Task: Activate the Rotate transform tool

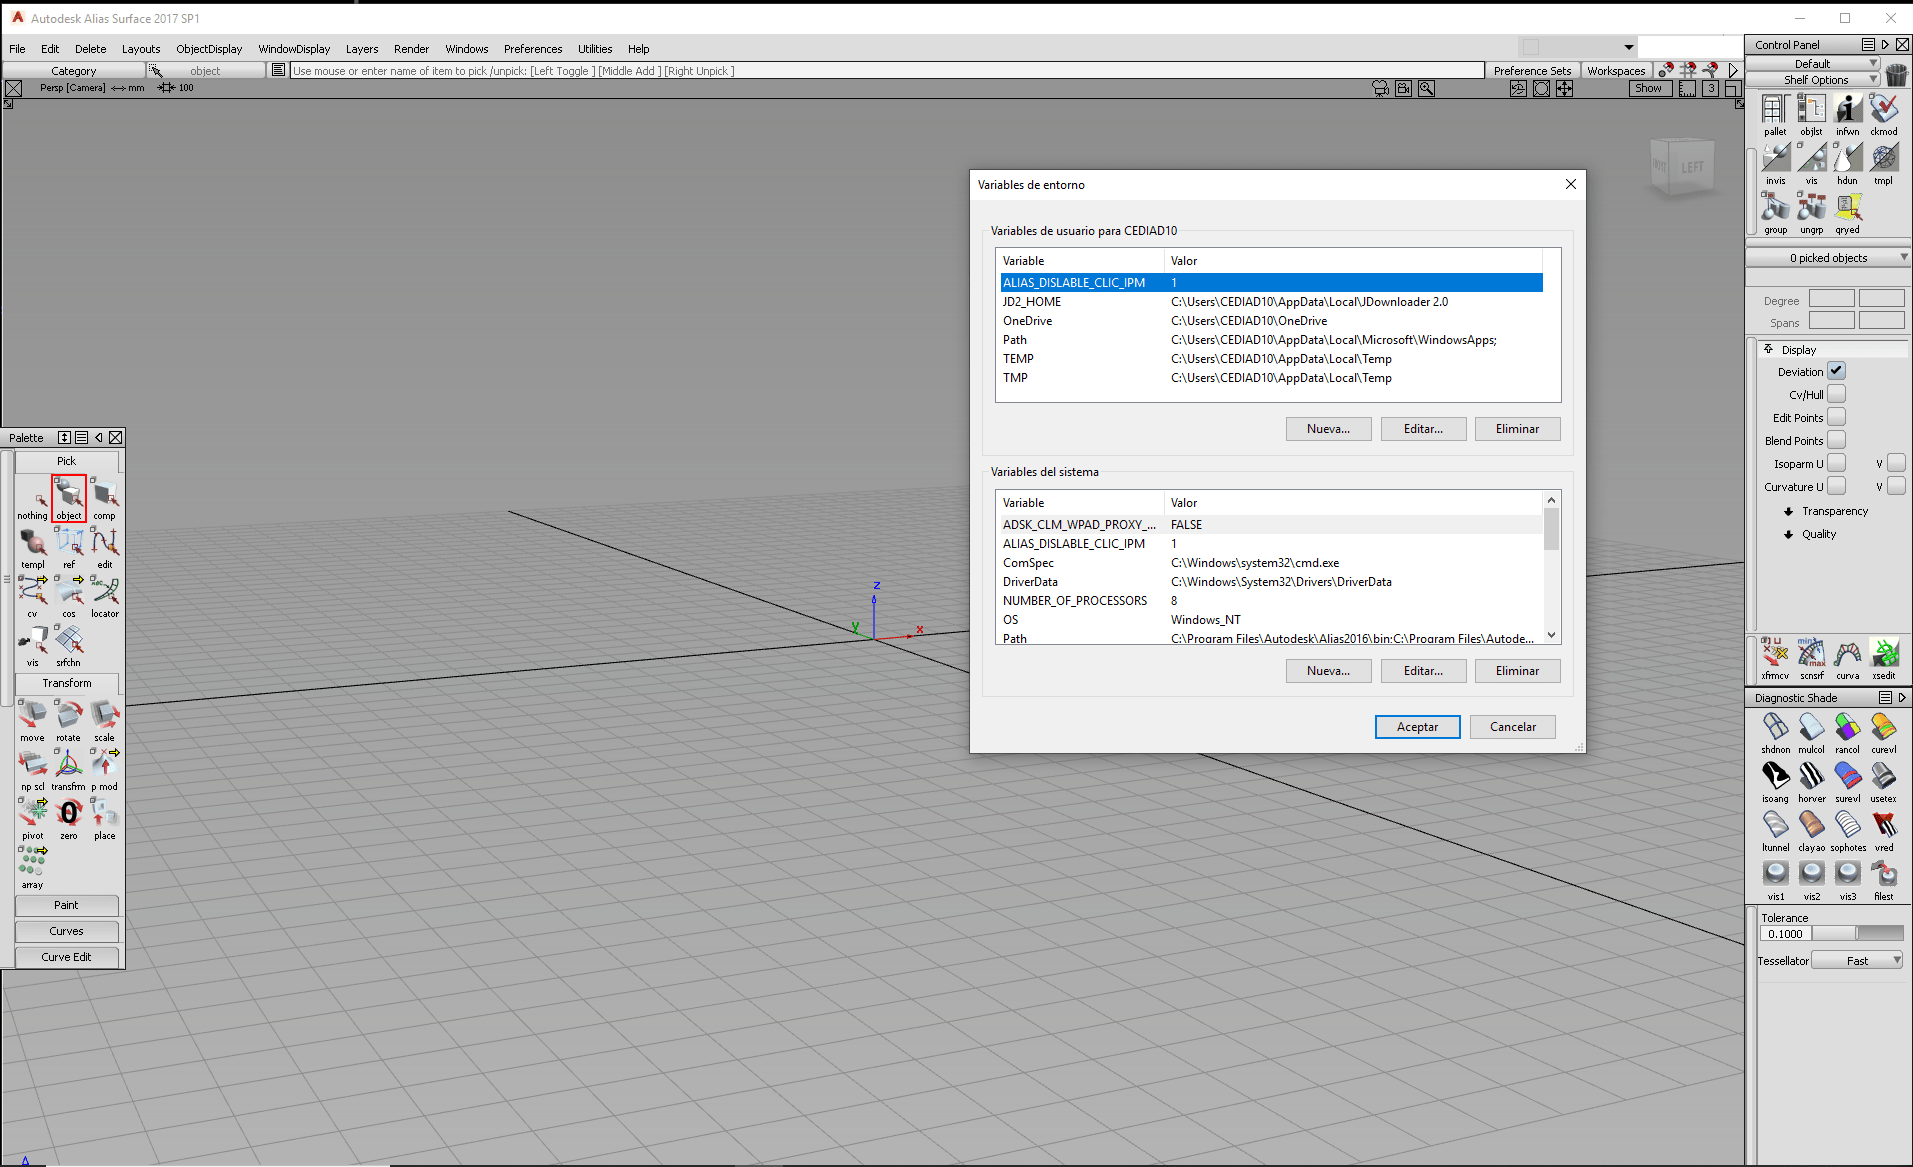Action: click(x=69, y=720)
